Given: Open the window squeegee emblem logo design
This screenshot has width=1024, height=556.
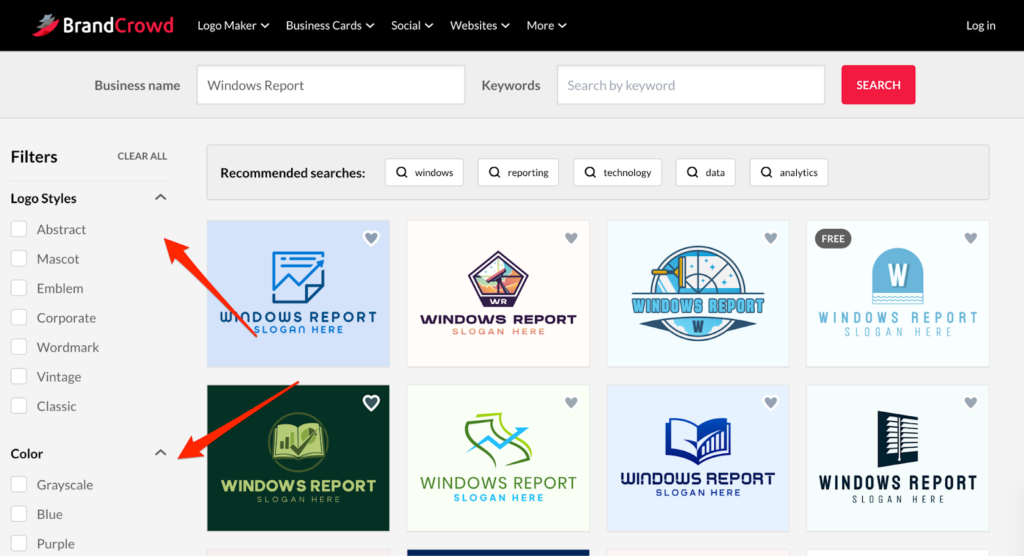Looking at the screenshot, I should point(698,293).
